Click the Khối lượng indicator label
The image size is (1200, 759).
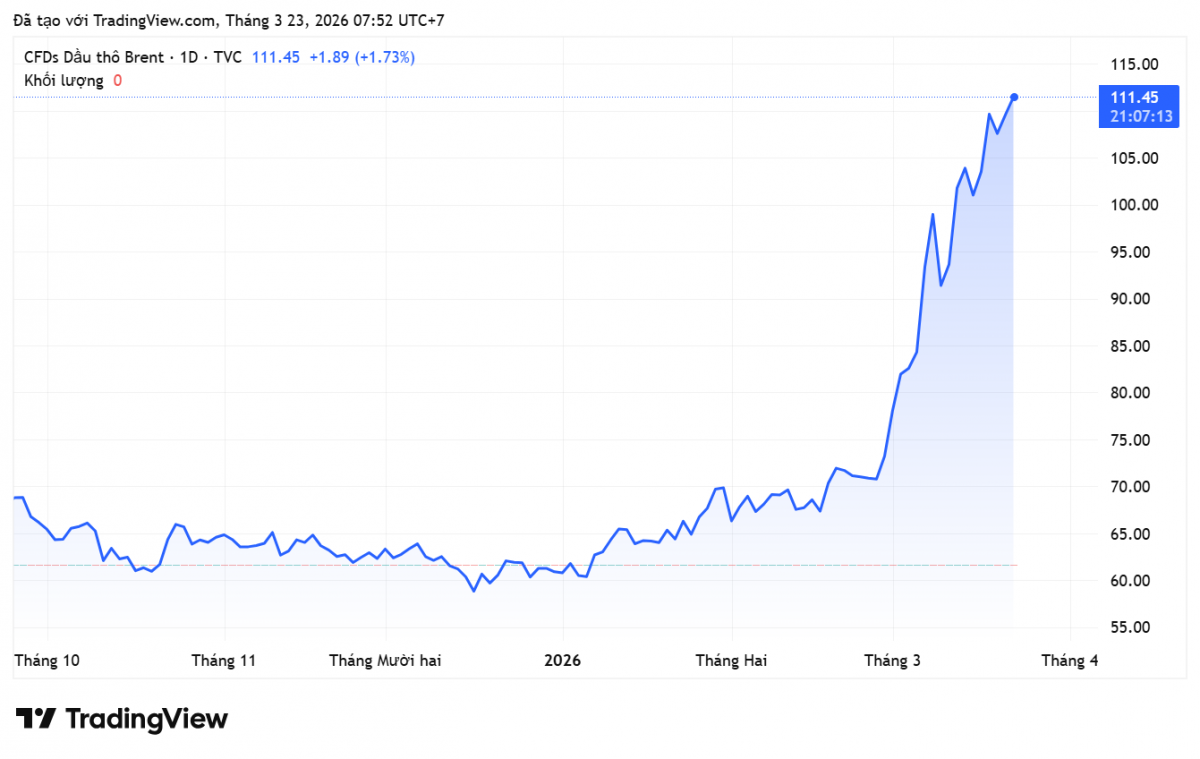(x=63, y=80)
